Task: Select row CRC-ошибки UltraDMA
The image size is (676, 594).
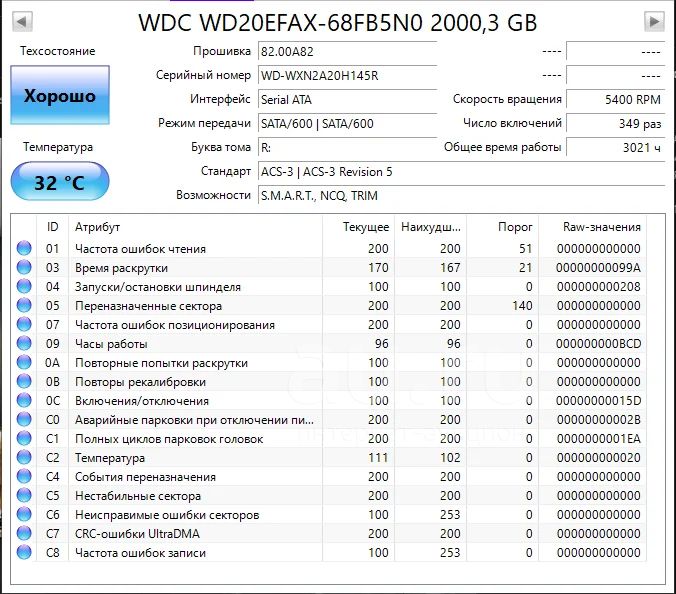Action: 329,533
